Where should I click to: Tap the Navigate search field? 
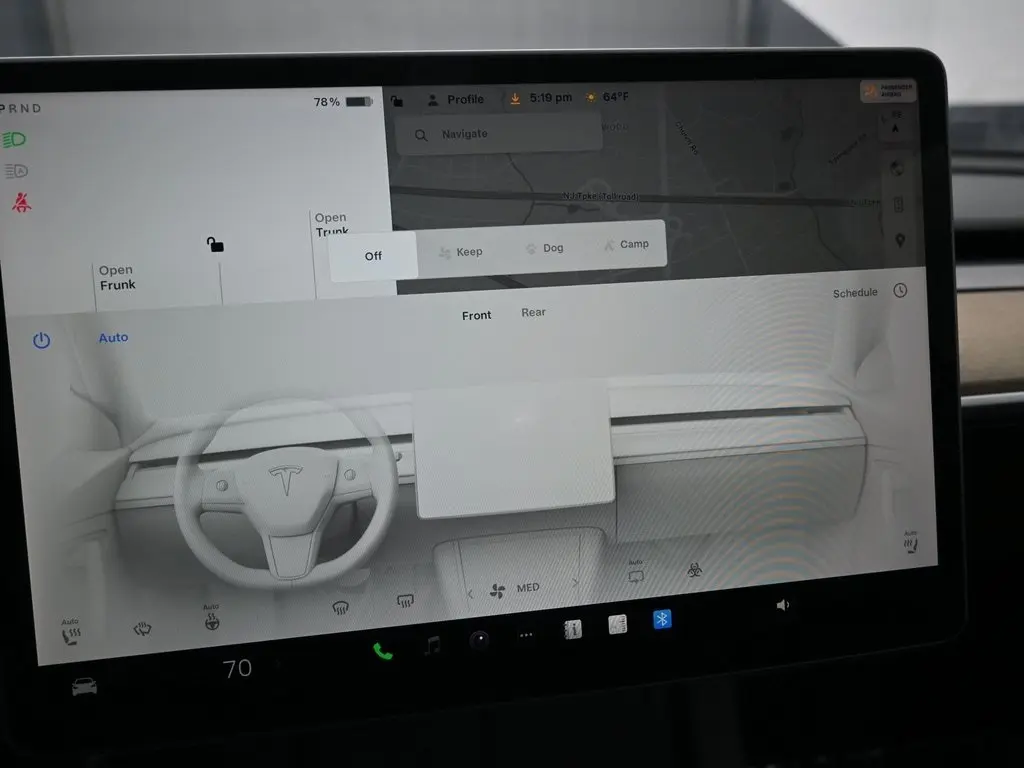(x=499, y=134)
